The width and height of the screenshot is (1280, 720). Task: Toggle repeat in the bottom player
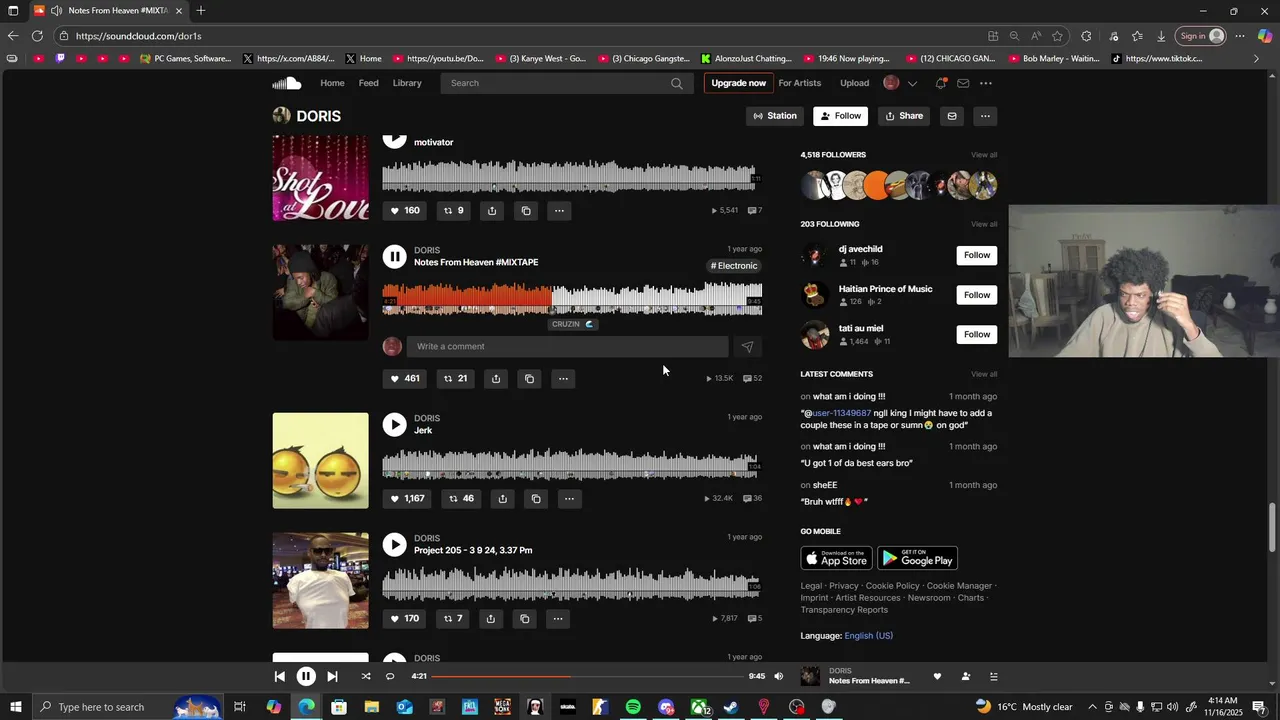click(390, 676)
